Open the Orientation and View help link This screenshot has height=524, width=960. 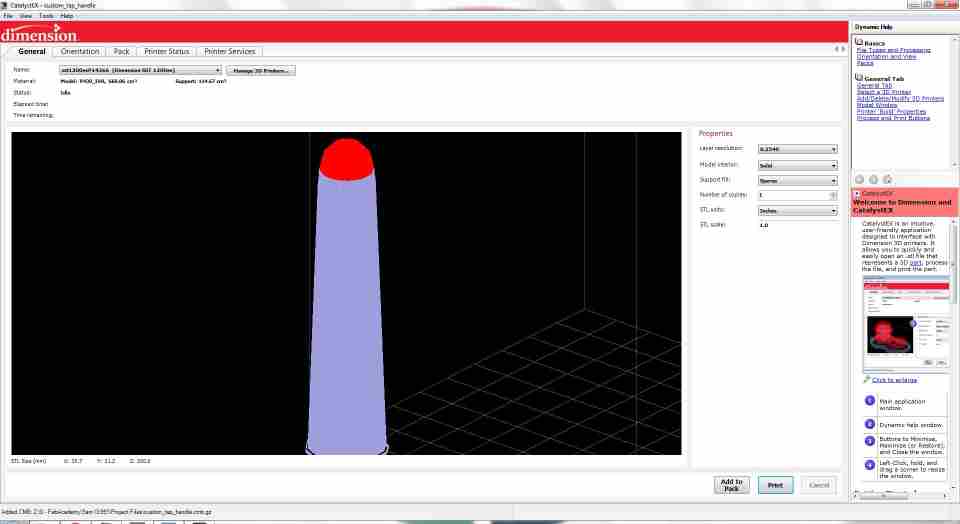[887, 56]
